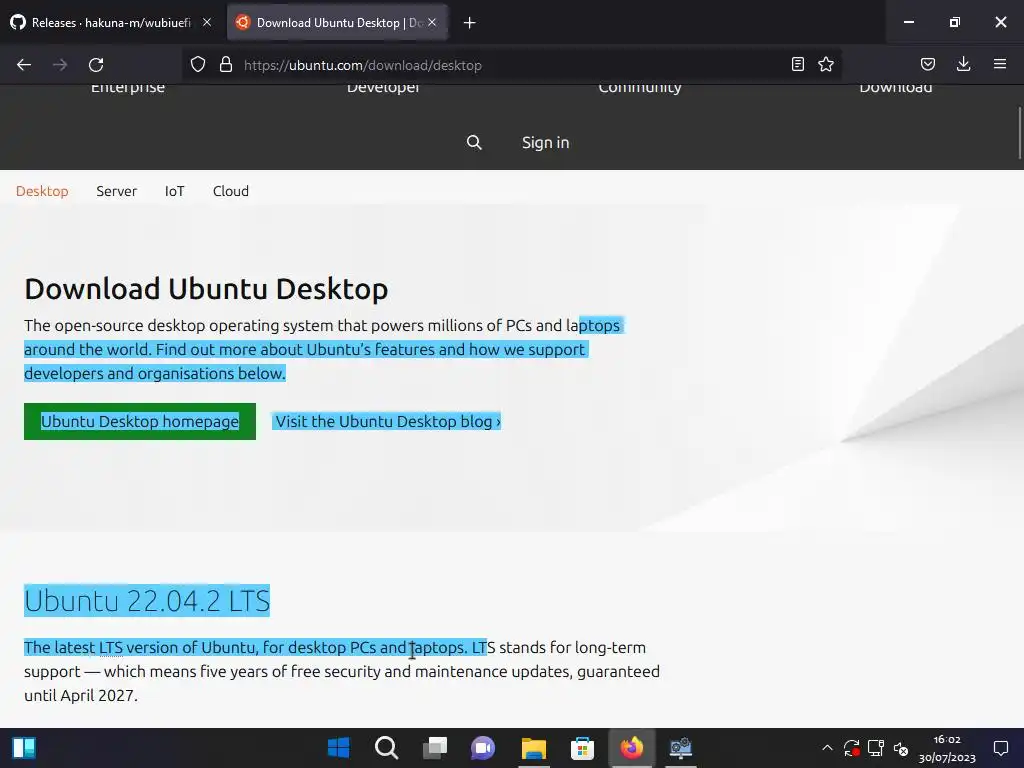Open the Developer navigation menu
This screenshot has width=1024, height=768.
tap(383, 88)
